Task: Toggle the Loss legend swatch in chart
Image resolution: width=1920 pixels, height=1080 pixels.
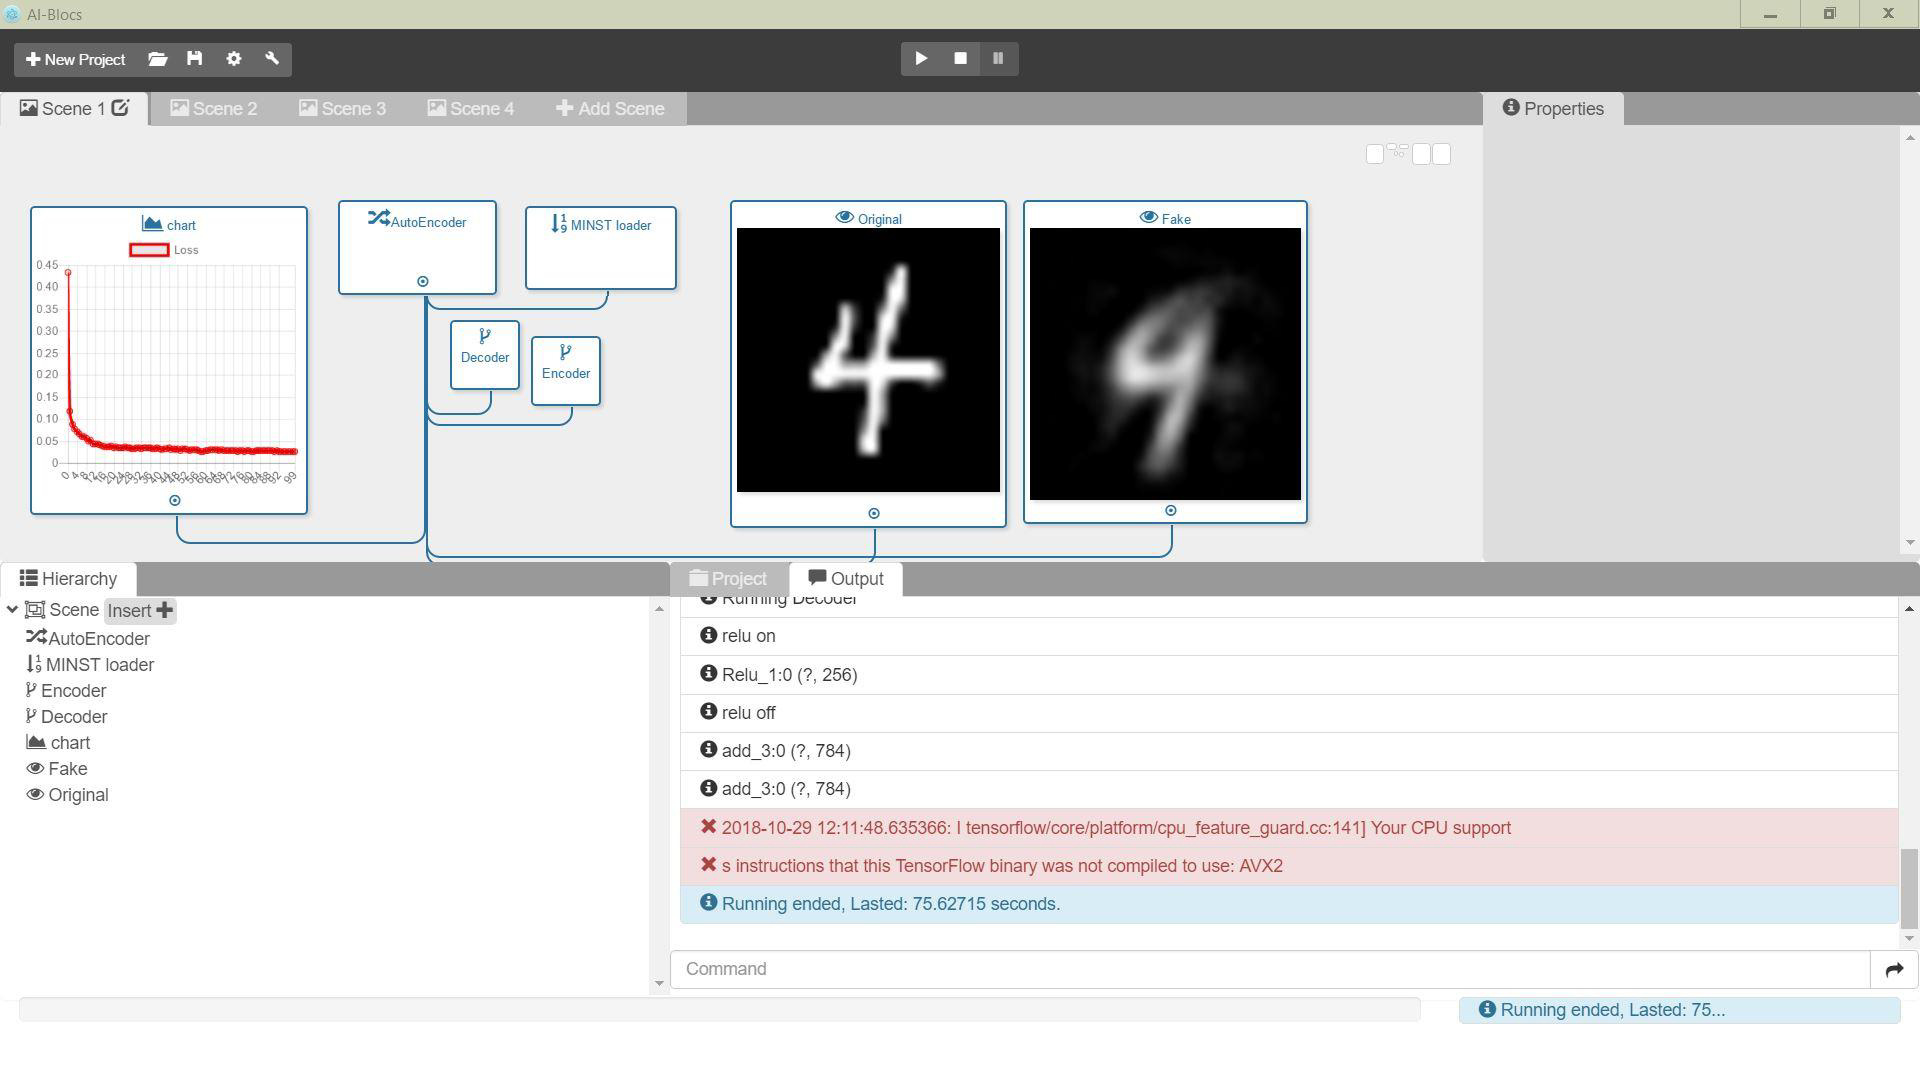Action: pos(149,250)
